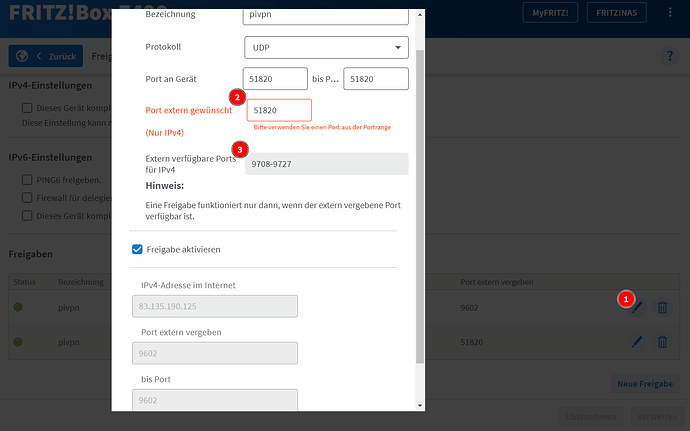Enable the PING6 freigeben checkbox
Image resolution: width=690 pixels, height=431 pixels.
coord(28,180)
